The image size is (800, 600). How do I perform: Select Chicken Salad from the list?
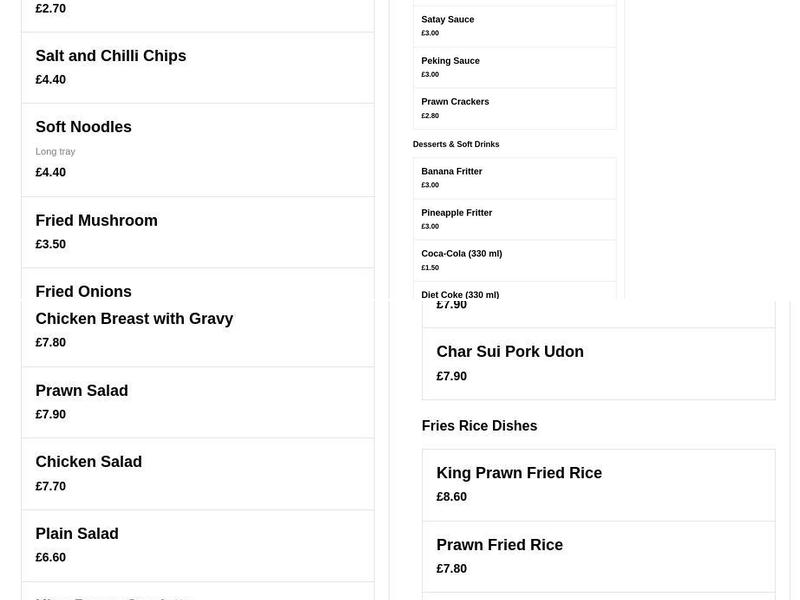[x=88, y=462]
